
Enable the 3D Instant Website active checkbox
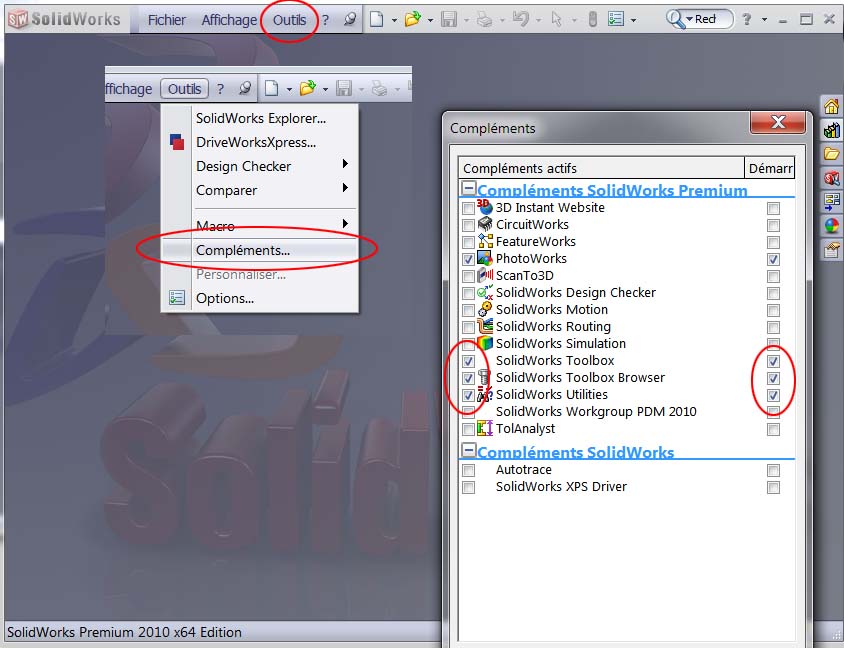[x=468, y=208]
